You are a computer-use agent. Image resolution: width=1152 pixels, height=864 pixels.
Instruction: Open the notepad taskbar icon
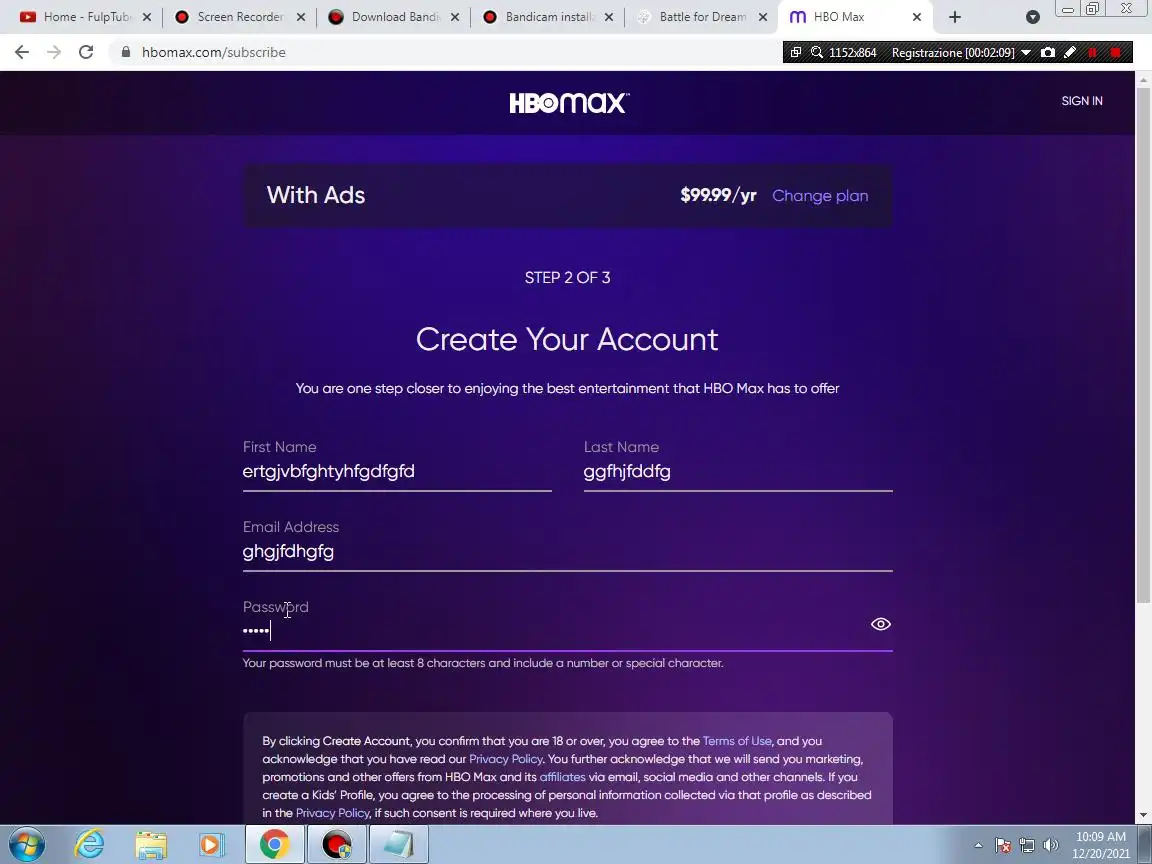coord(398,845)
